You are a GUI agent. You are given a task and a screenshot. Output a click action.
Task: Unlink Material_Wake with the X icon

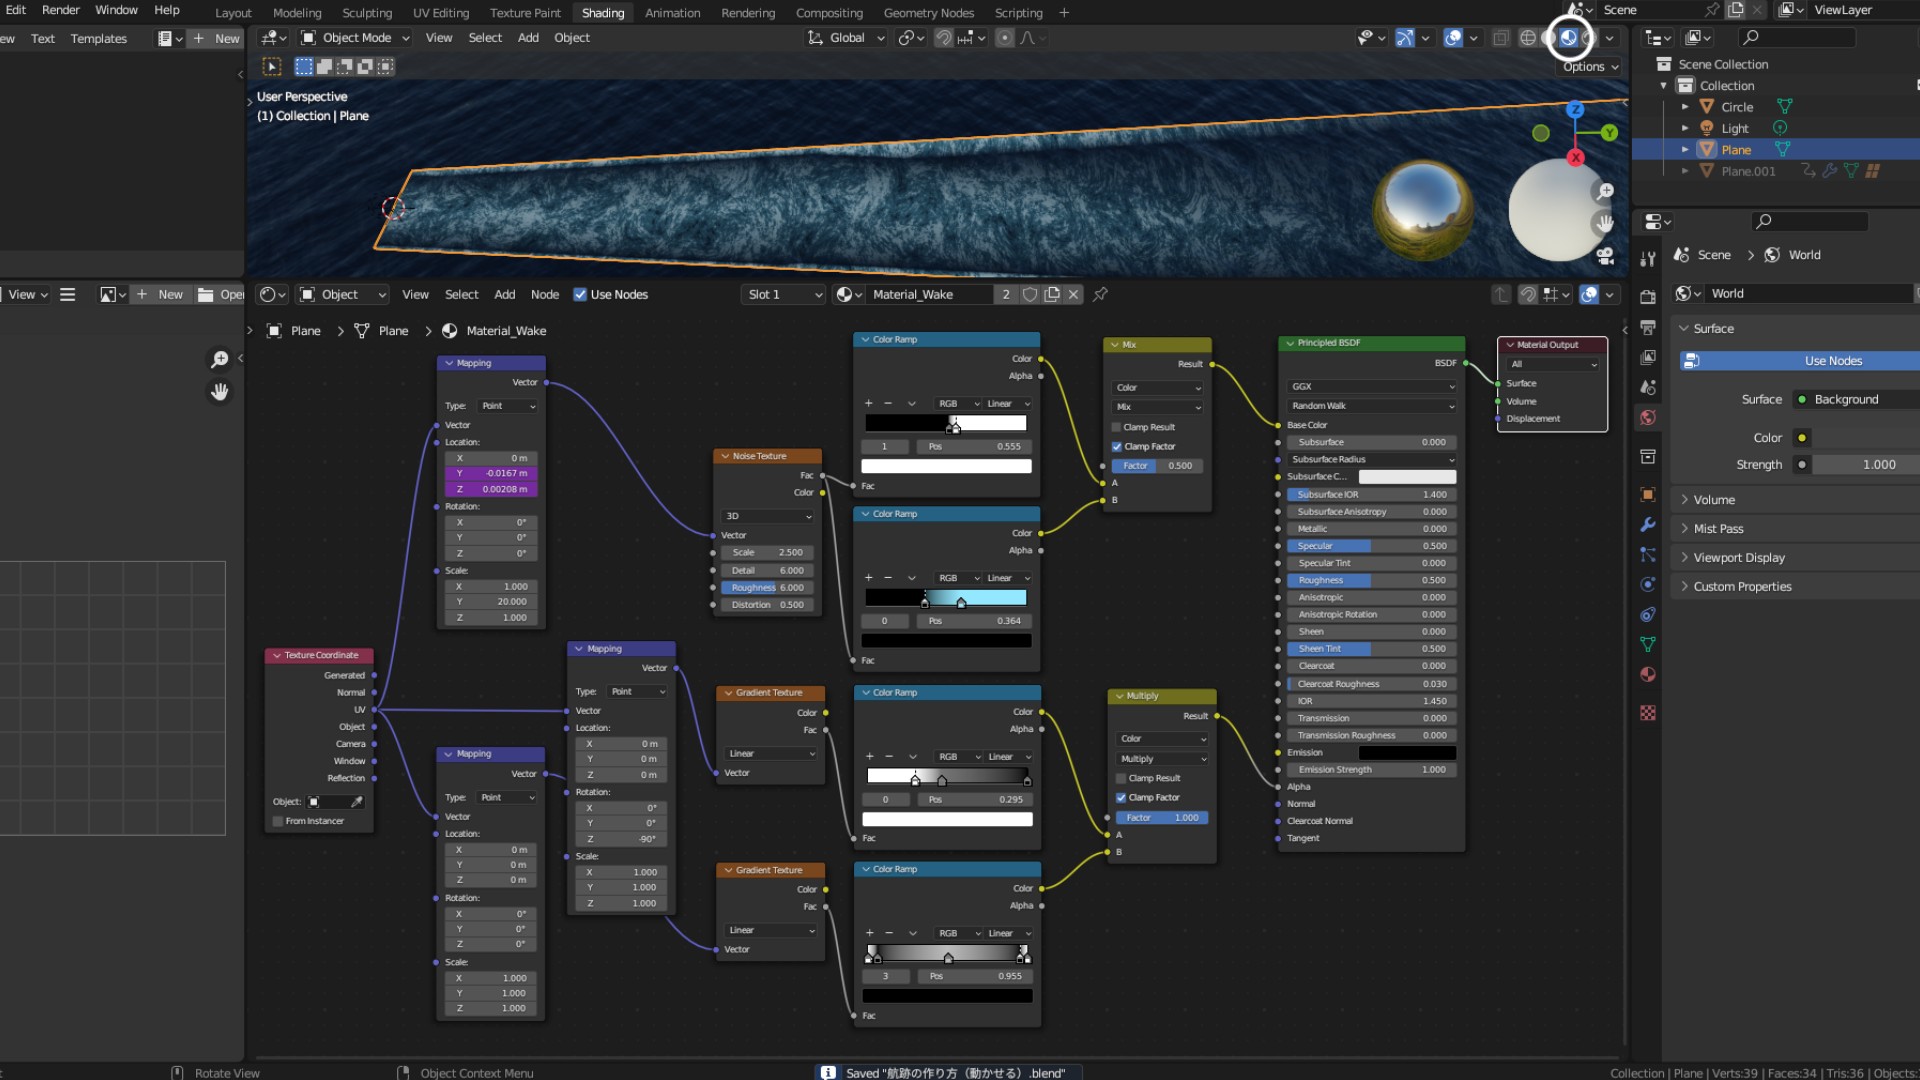click(1073, 294)
